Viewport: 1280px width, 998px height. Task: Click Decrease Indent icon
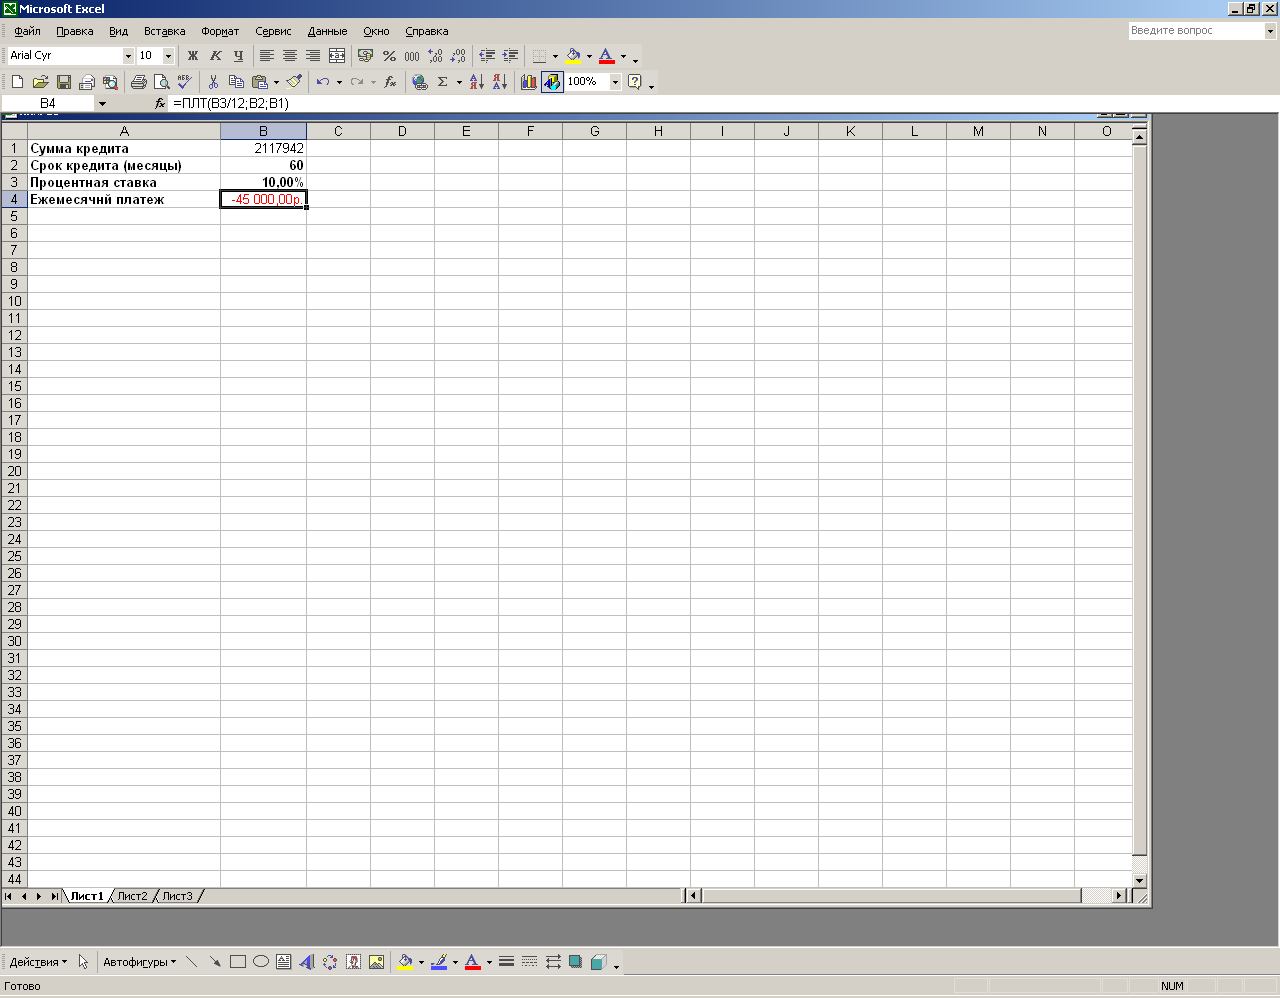click(x=487, y=56)
